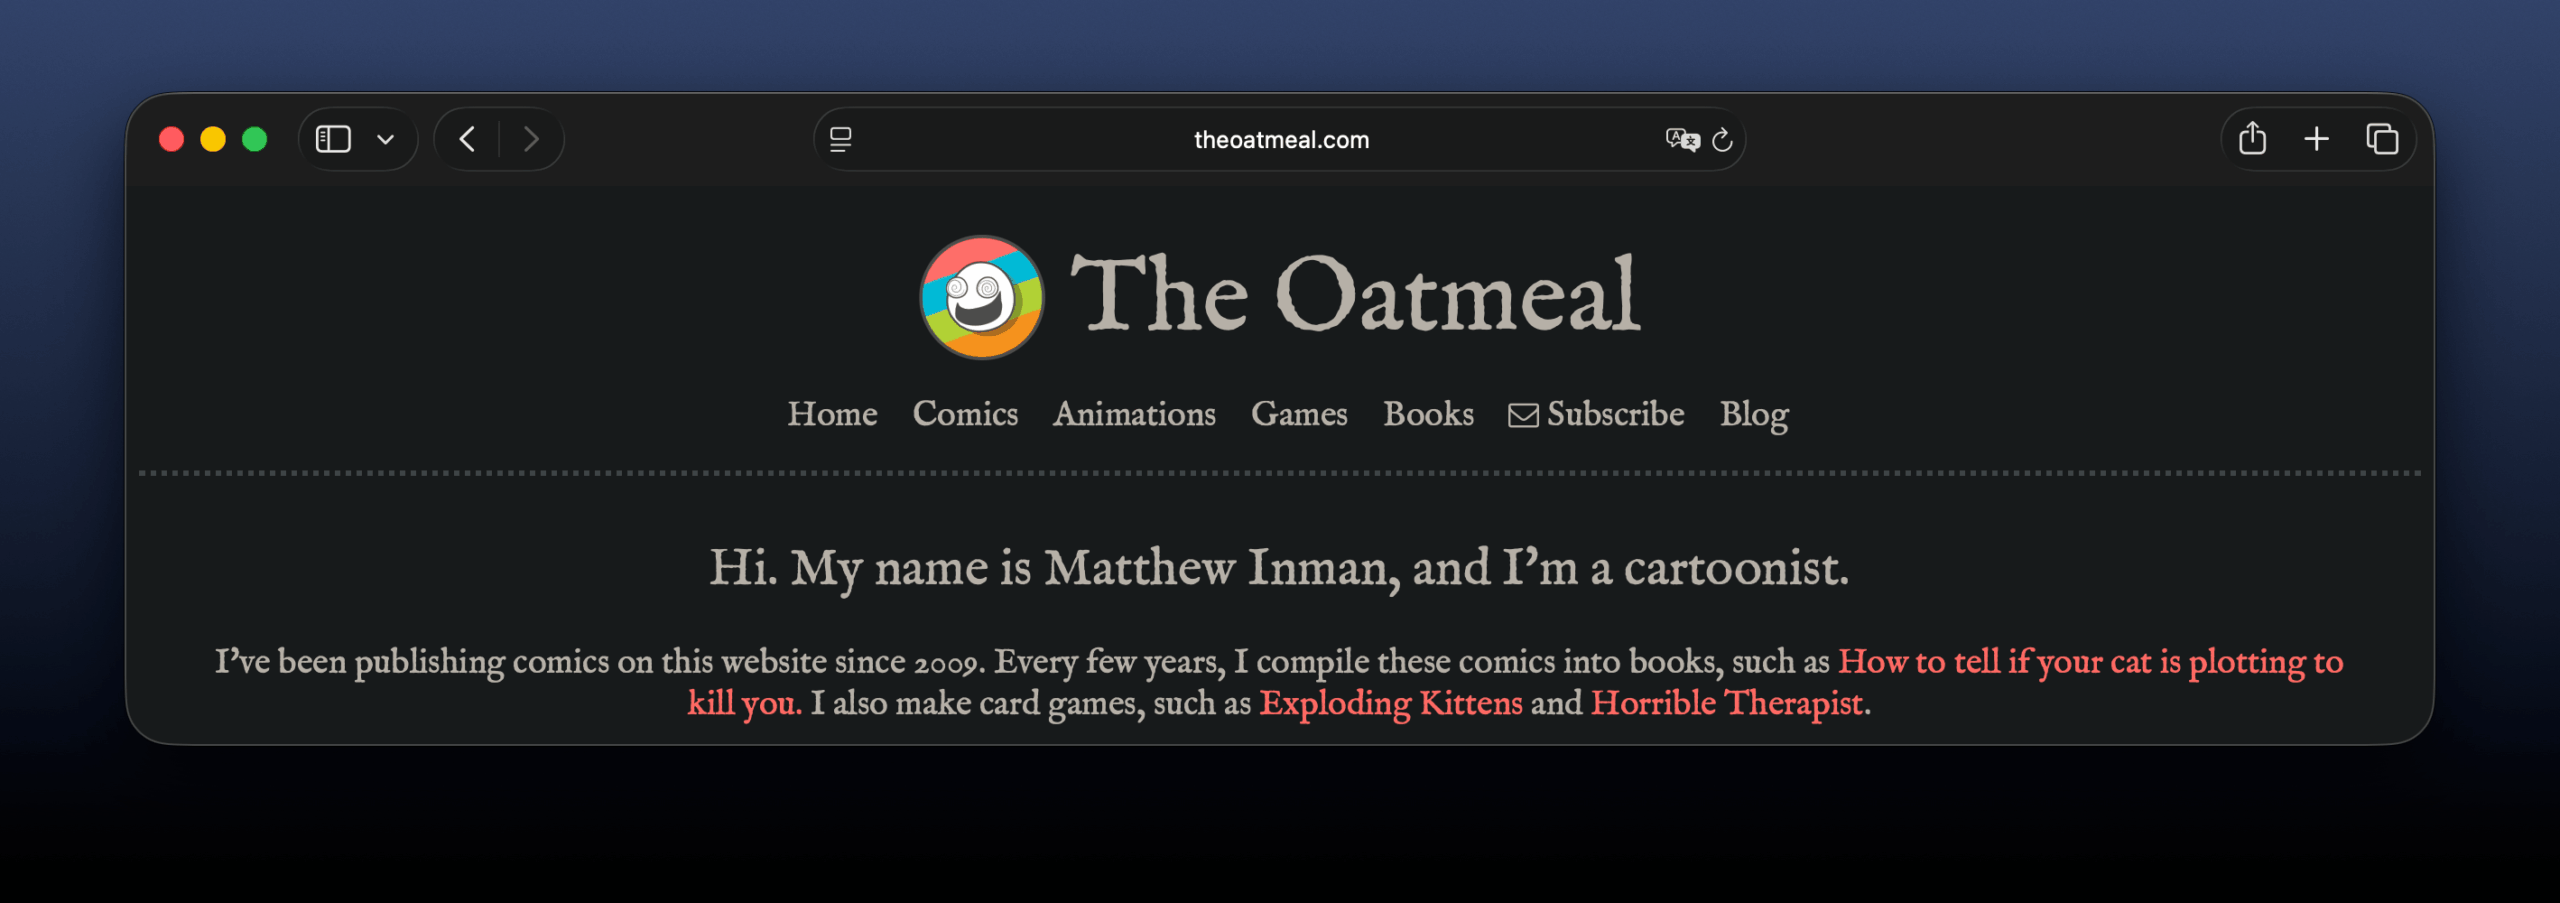Image resolution: width=2560 pixels, height=903 pixels.
Task: Click the Subscribe link with envelope
Action: click(x=1596, y=414)
